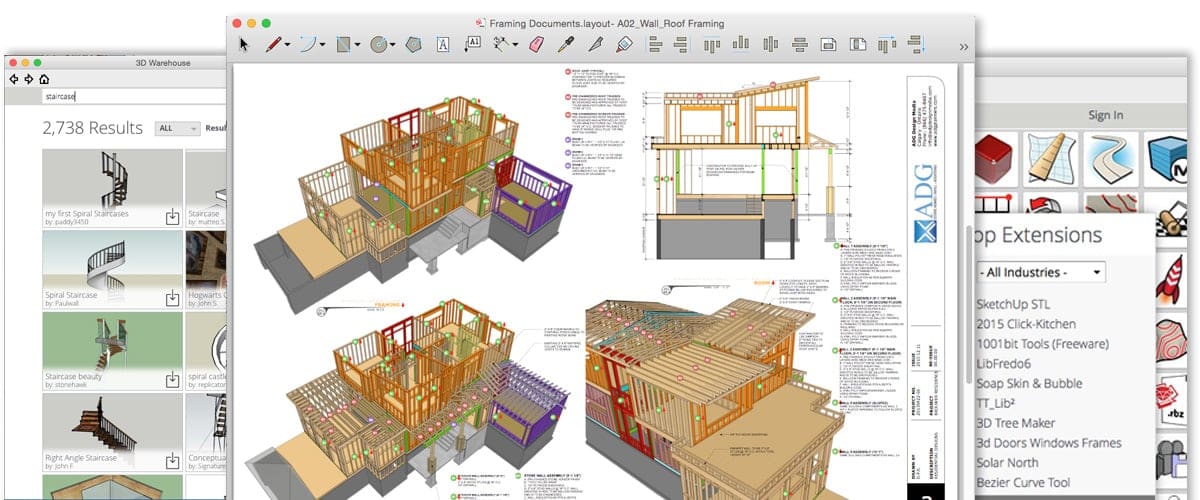Click the Sign In button
The width and height of the screenshot is (1200, 500).
(x=1105, y=115)
